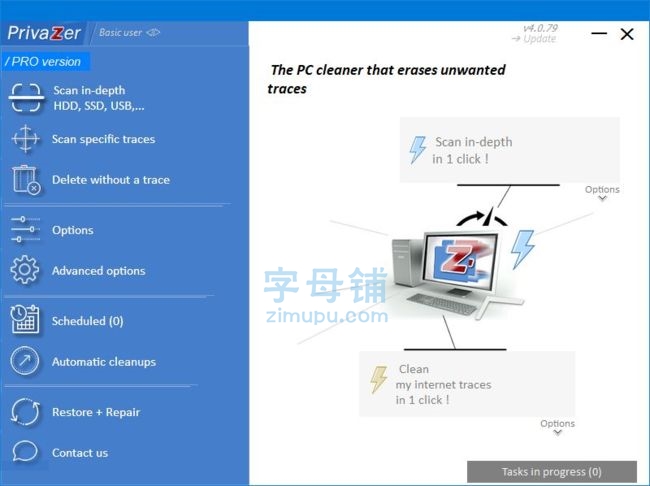Select Scan in-depth HDD, SSD, USB menu item

pos(99,98)
